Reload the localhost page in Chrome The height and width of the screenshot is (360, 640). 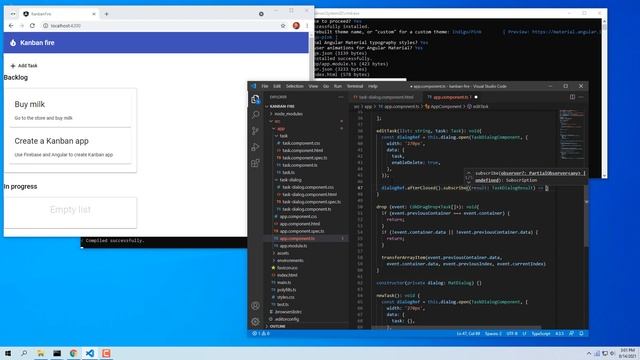(32, 25)
